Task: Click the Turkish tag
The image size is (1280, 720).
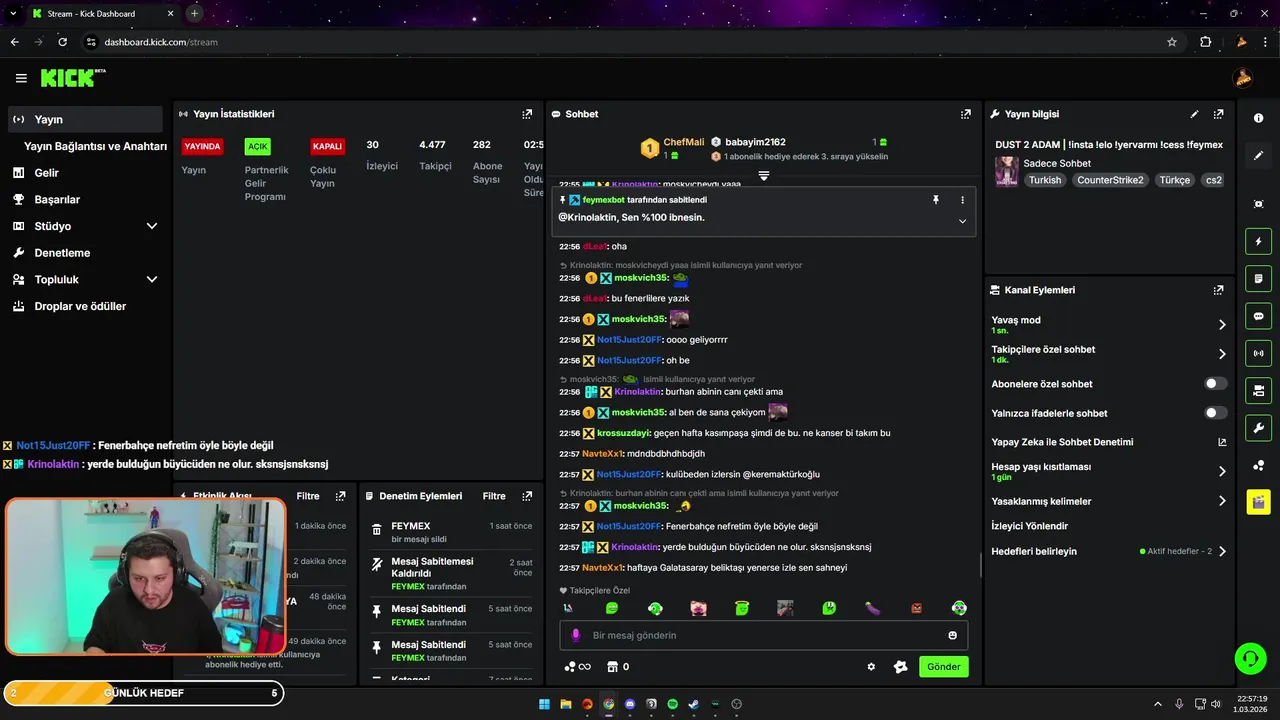Action: (x=1045, y=180)
